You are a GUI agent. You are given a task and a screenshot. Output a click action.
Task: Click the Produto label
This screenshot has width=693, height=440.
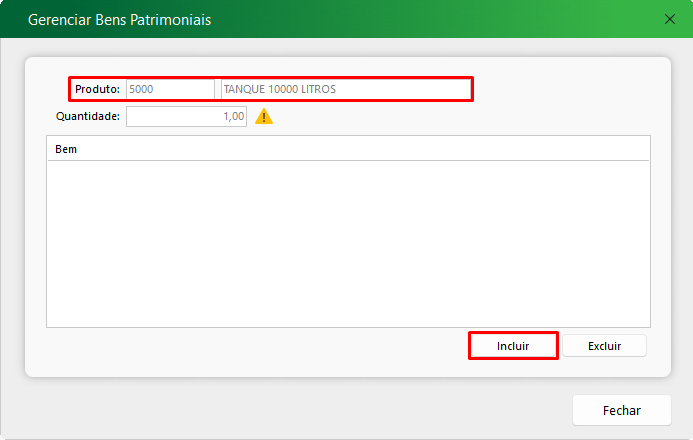point(97,89)
